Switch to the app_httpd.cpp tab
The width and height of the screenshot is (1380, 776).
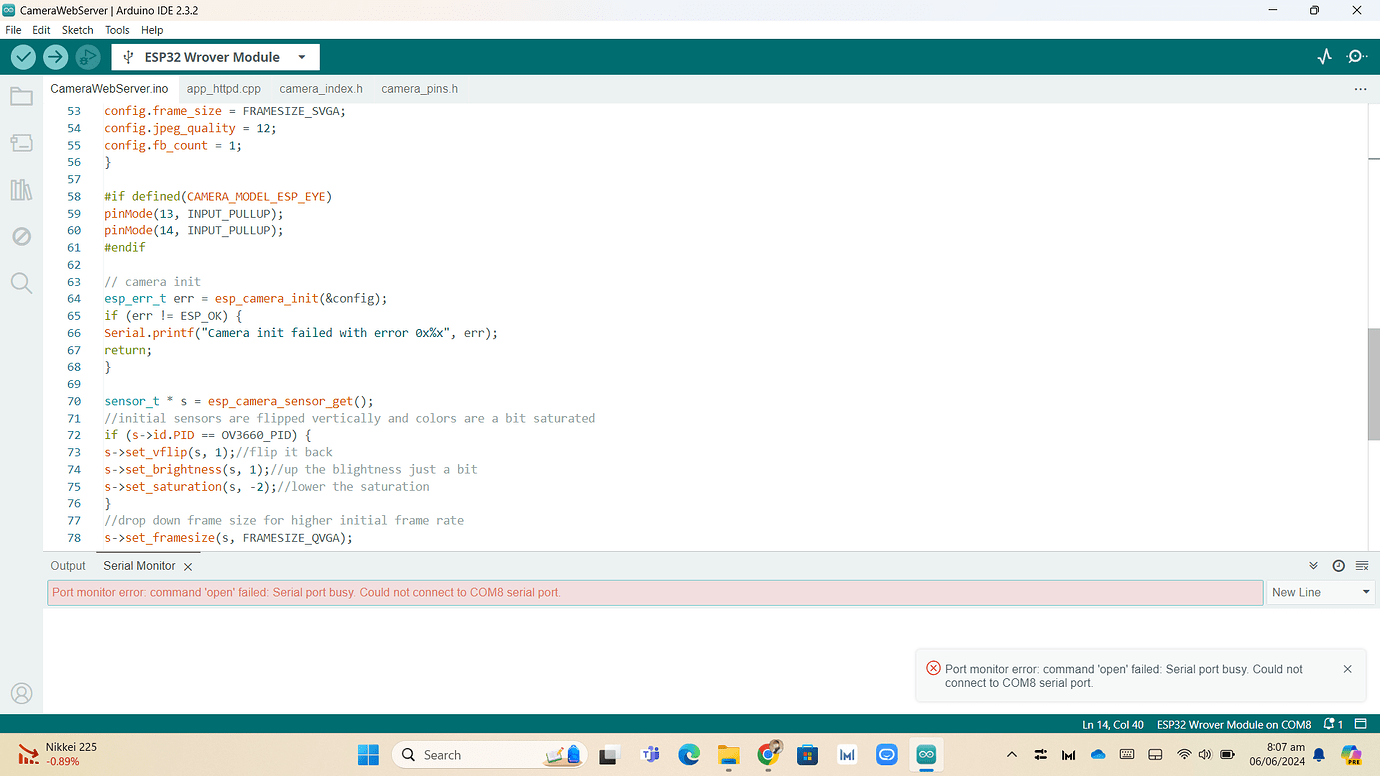[223, 88]
